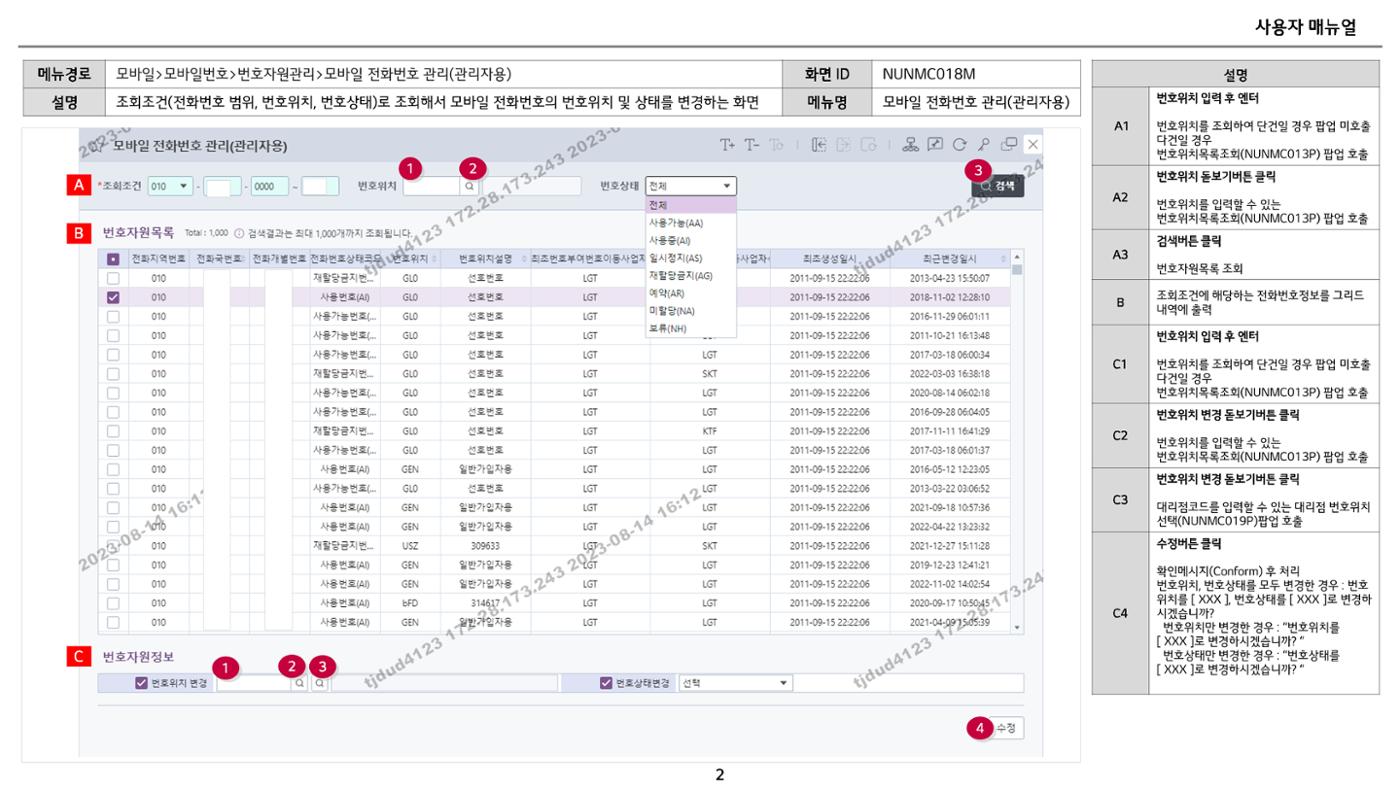1400x788 pixels.
Task: Toggle the 번호상태변경 checkbox
Action: coord(606,684)
